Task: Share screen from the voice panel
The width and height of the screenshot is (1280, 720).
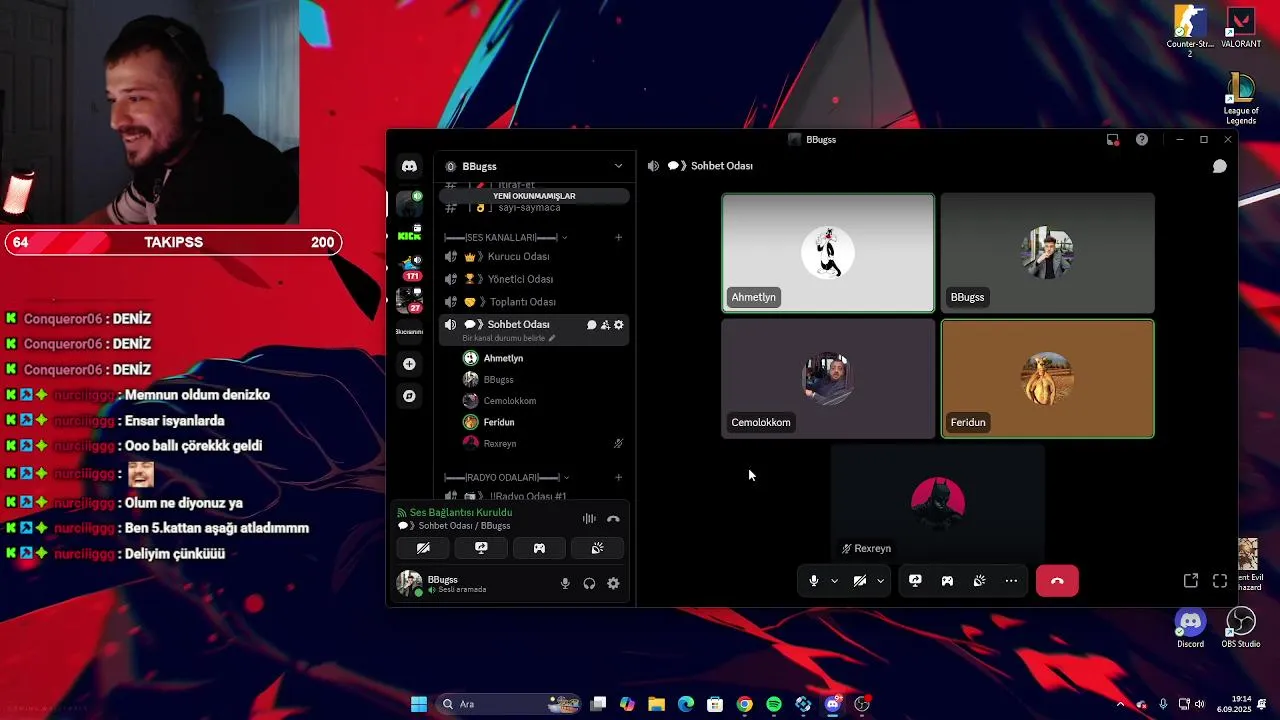Action: click(x=481, y=548)
